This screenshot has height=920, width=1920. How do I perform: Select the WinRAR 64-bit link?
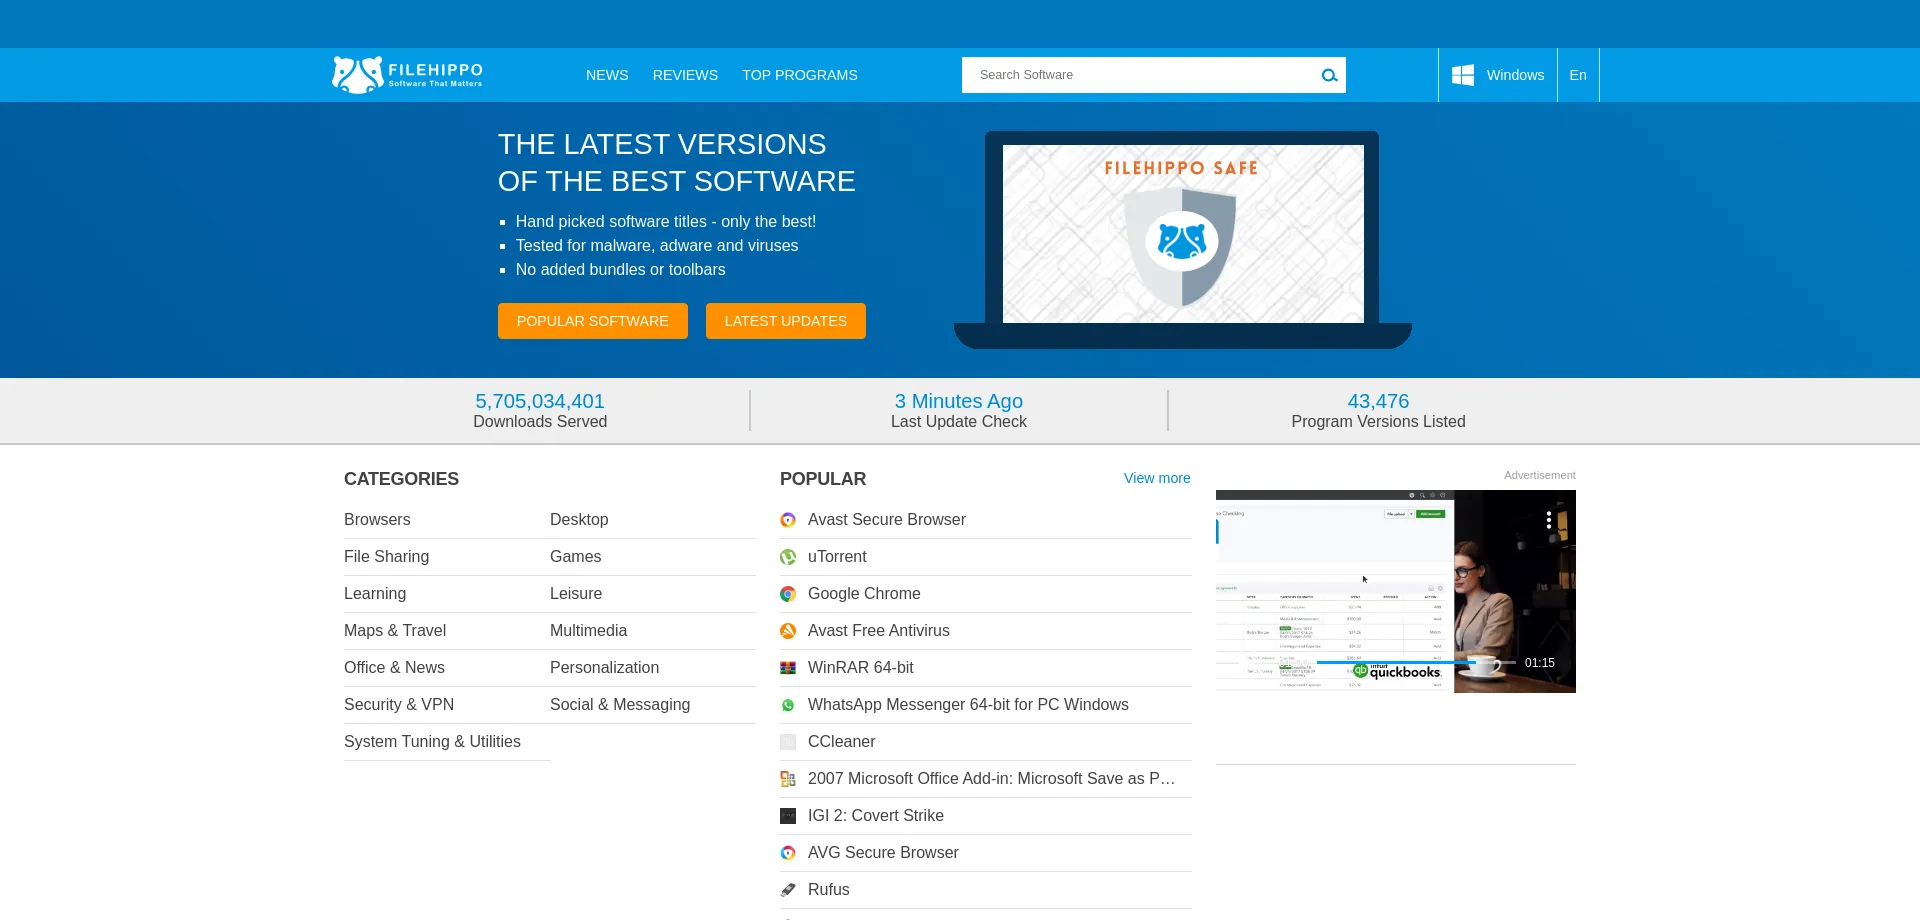pyautogui.click(x=861, y=668)
